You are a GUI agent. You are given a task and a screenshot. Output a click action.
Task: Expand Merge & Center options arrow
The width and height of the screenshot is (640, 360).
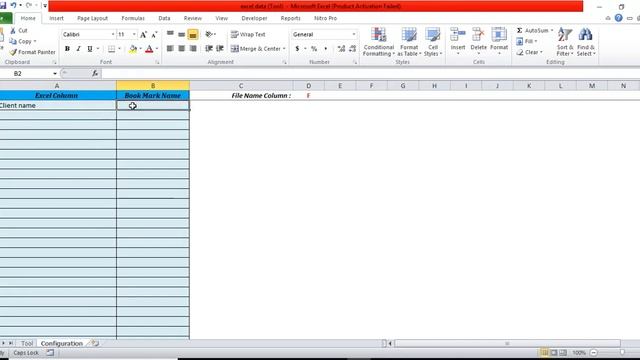point(284,49)
